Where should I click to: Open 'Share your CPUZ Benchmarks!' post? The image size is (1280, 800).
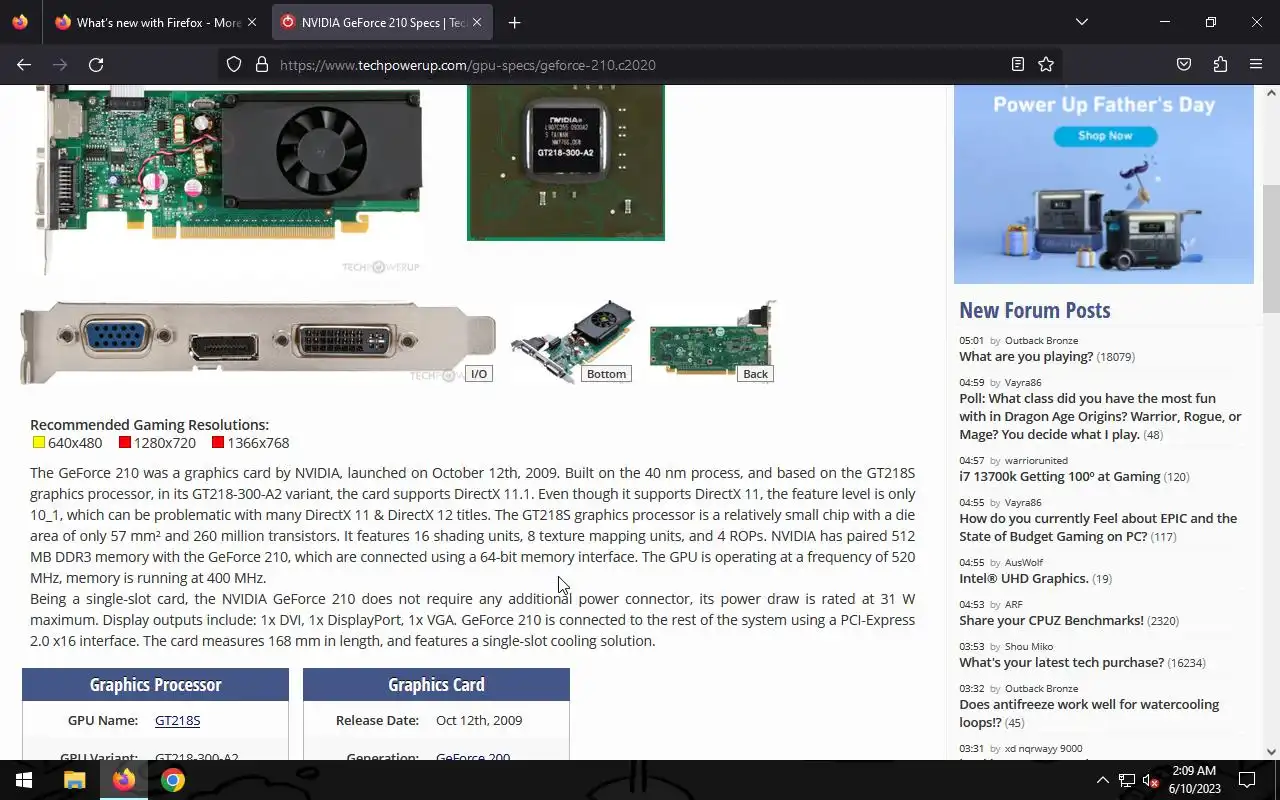(x=1051, y=620)
